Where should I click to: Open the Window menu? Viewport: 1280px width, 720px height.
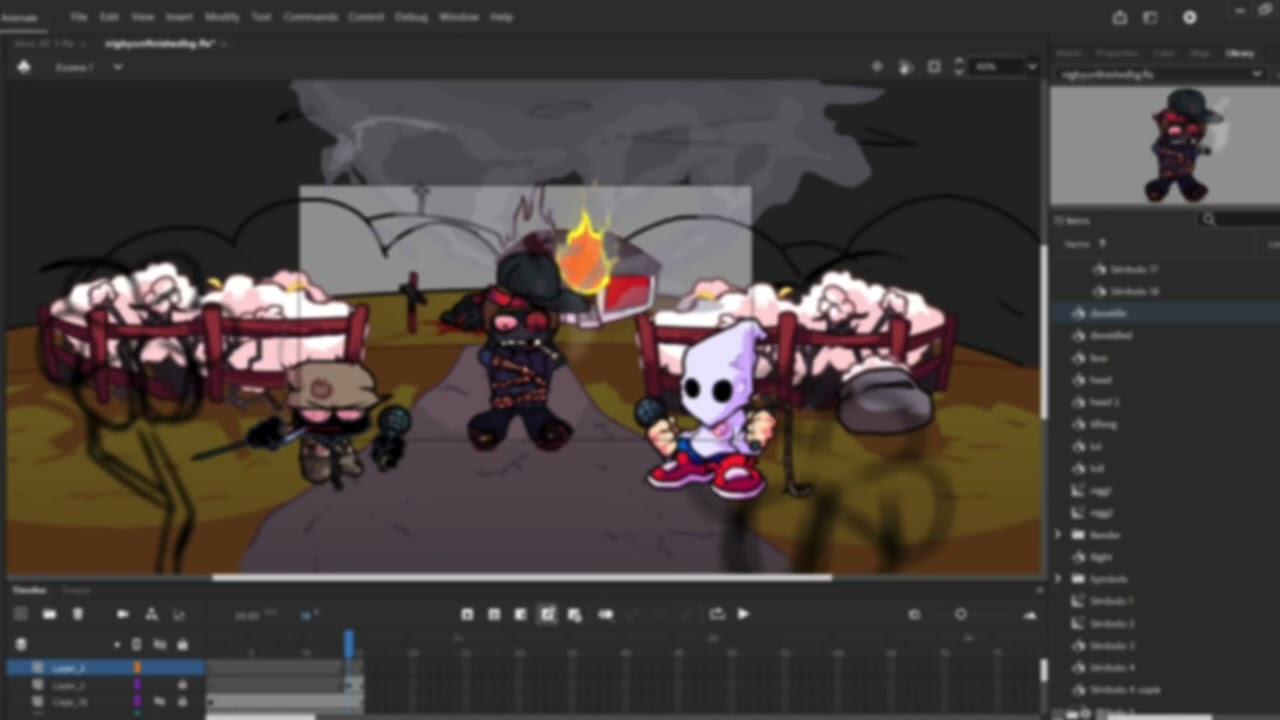coord(459,17)
